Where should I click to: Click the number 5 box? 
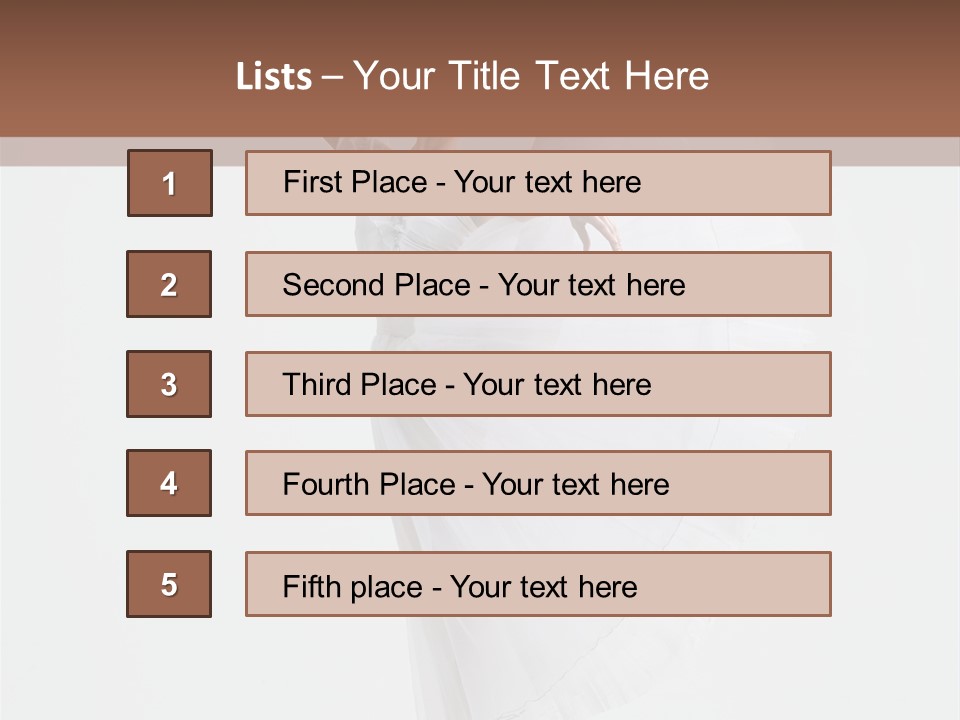click(x=169, y=584)
